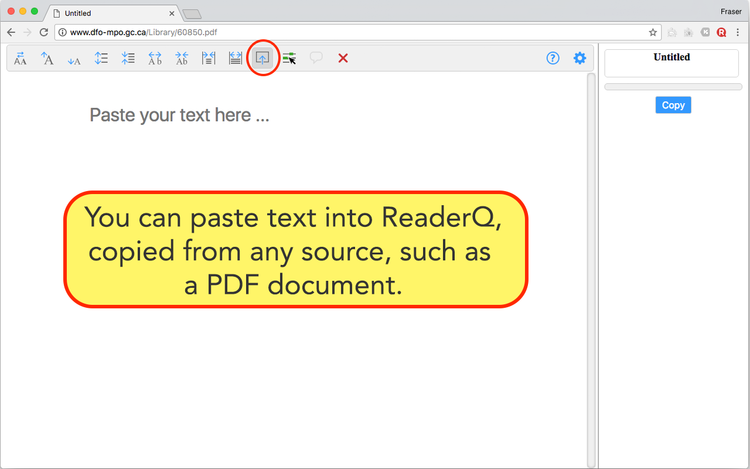Increase font size with the up-arrow A icon
This screenshot has width=750, height=469.
47,58
